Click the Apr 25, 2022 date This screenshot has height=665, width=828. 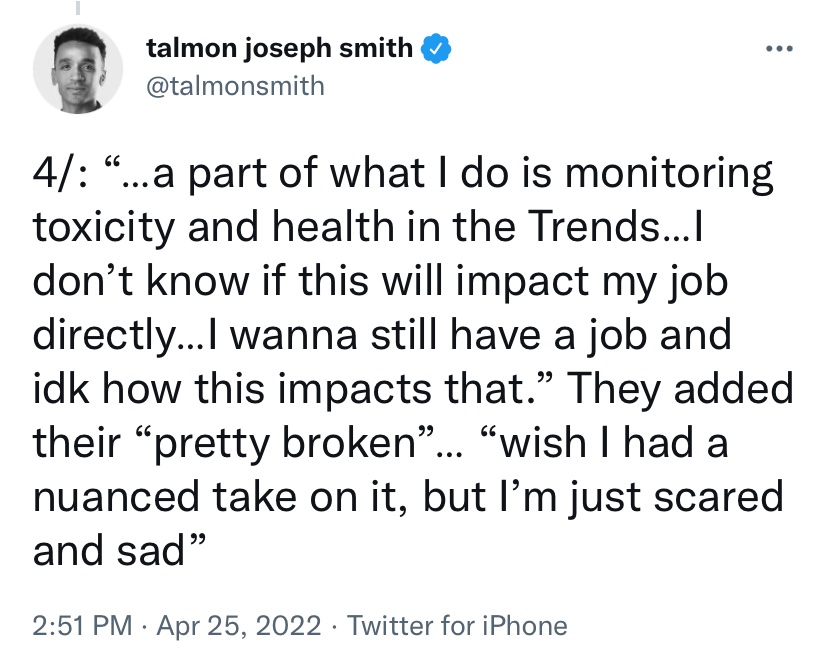(239, 625)
